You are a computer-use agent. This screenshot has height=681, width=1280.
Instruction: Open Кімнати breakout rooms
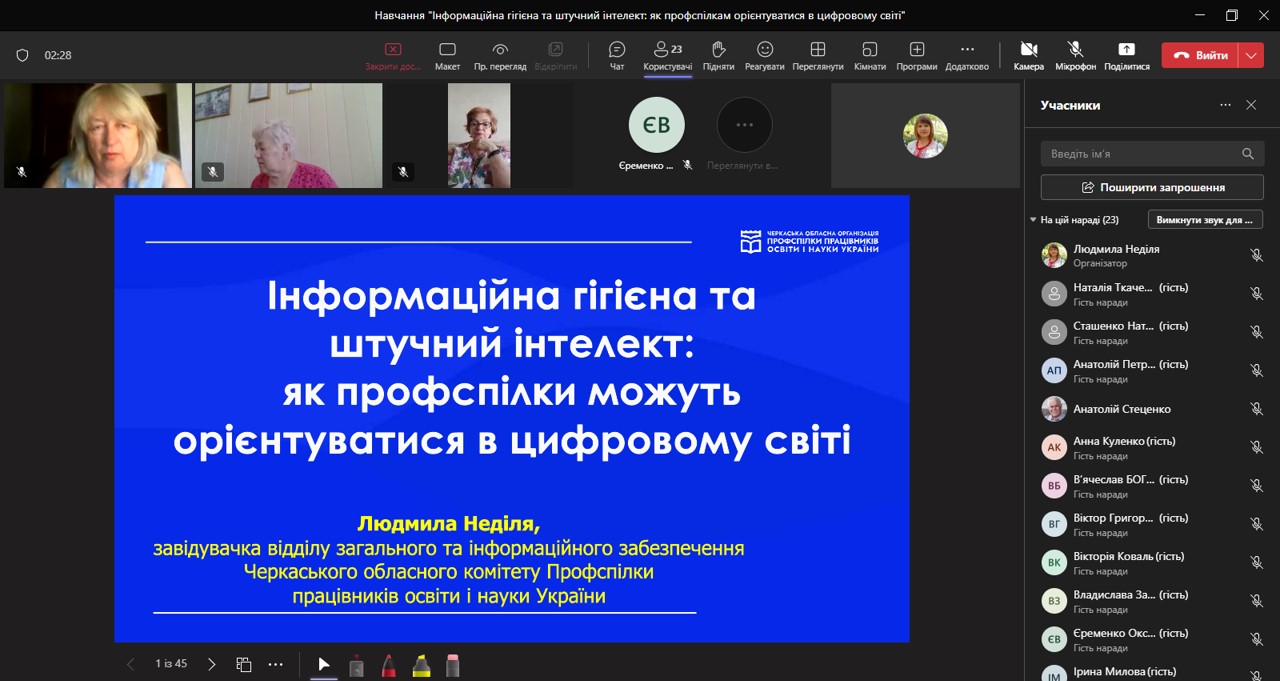click(869, 56)
